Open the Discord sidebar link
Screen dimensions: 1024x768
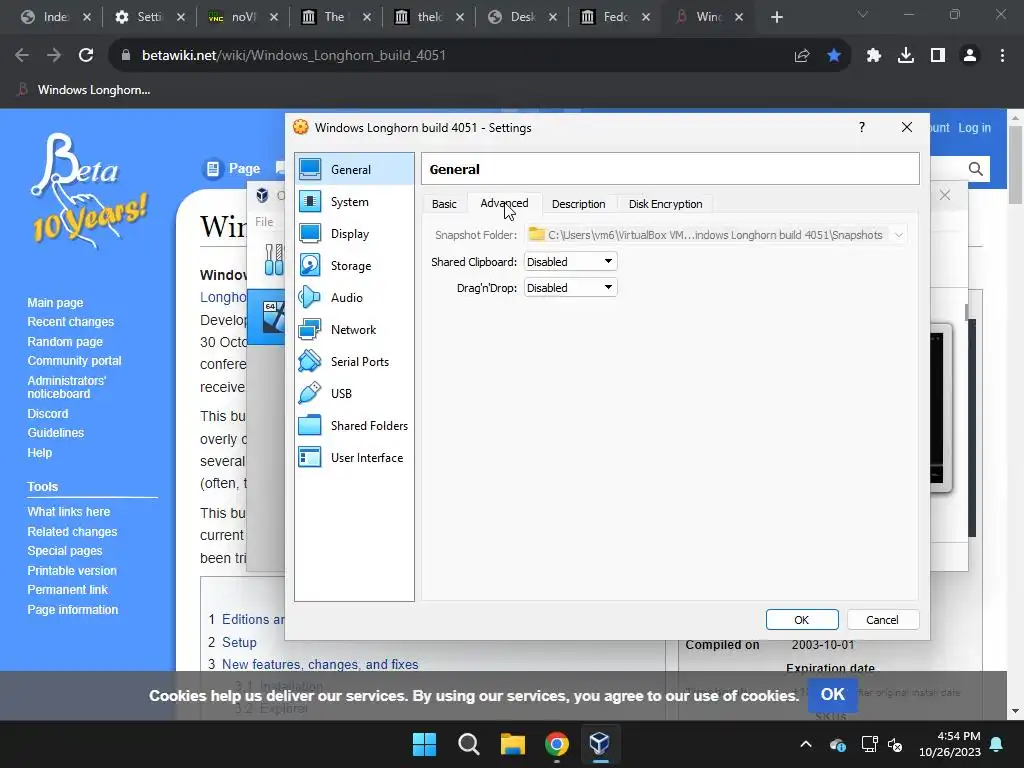[x=48, y=413]
